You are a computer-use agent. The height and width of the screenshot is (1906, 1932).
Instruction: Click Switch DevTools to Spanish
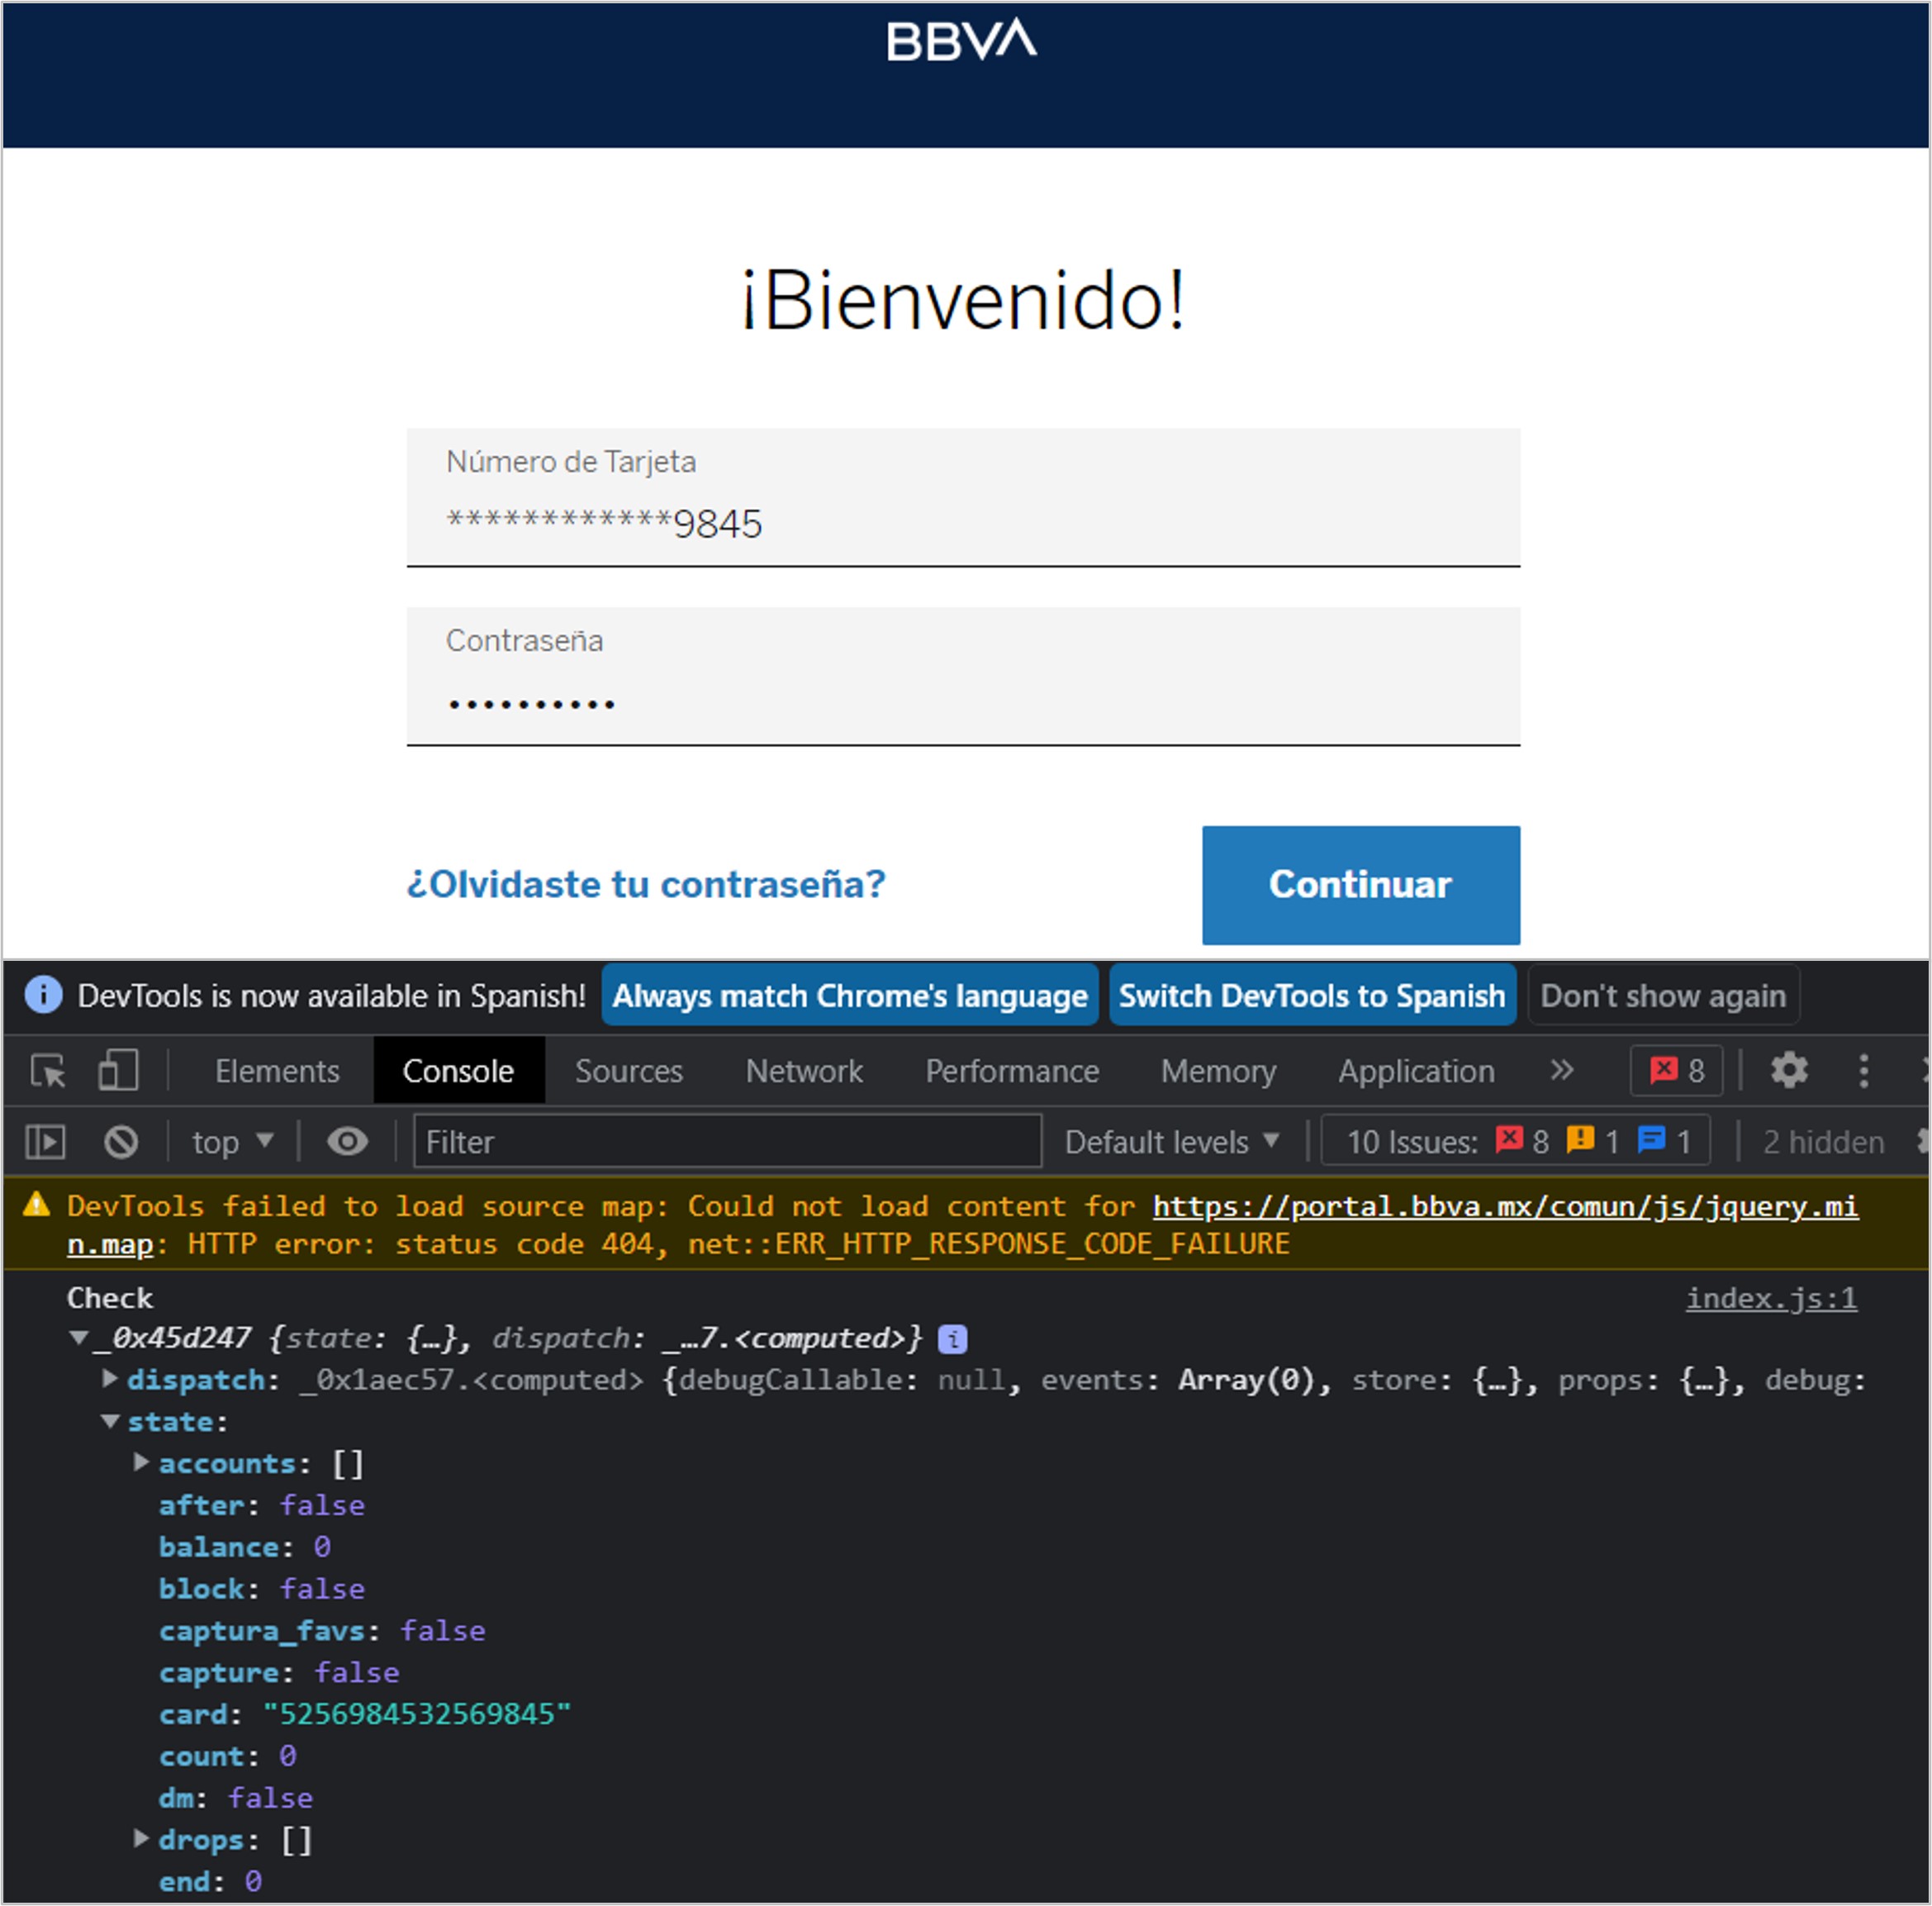coord(1312,995)
